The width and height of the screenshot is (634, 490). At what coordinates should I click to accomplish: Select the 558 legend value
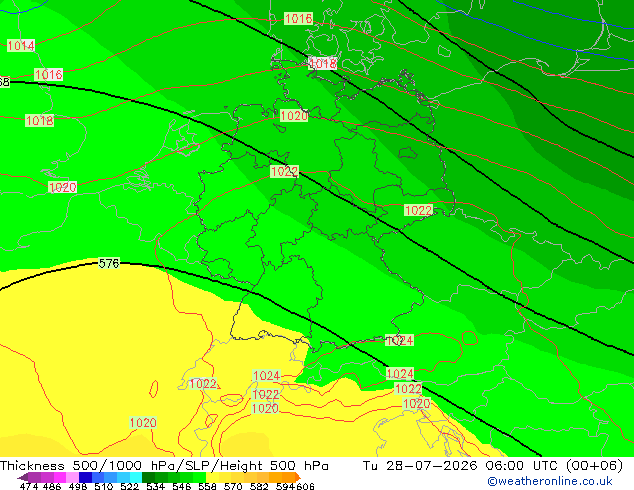(x=207, y=486)
